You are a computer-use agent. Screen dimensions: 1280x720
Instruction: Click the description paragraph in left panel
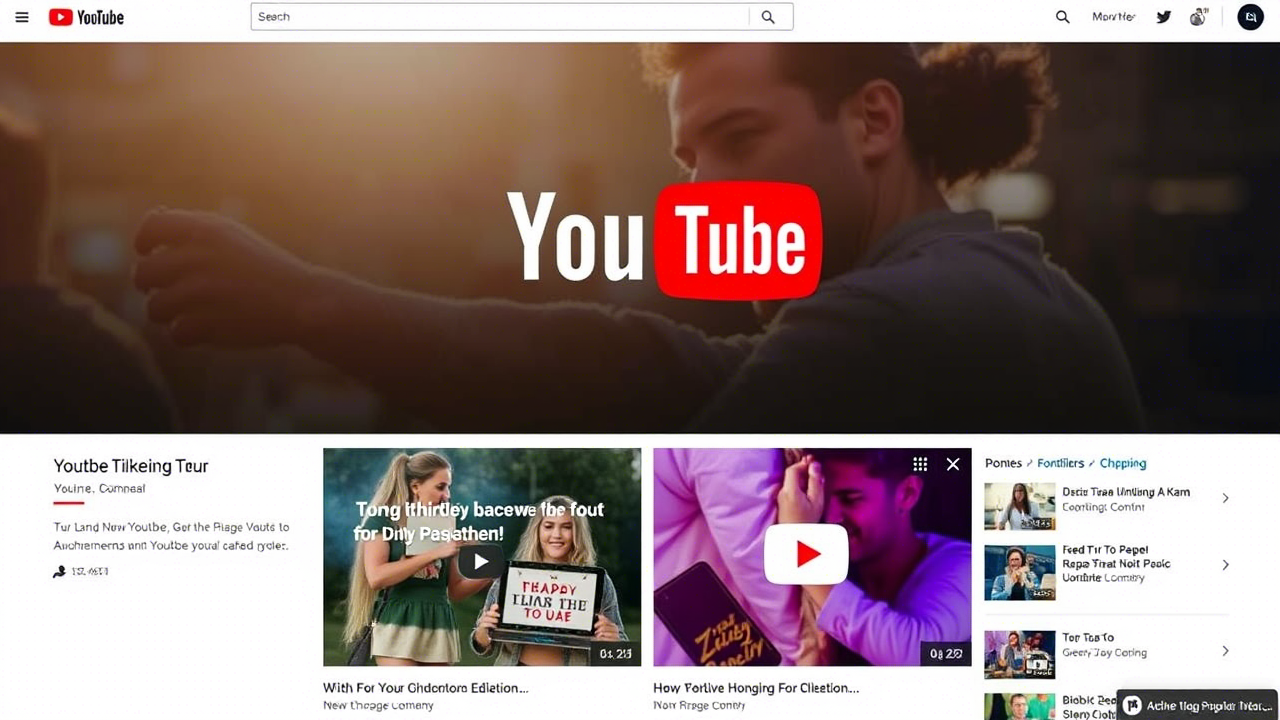171,536
